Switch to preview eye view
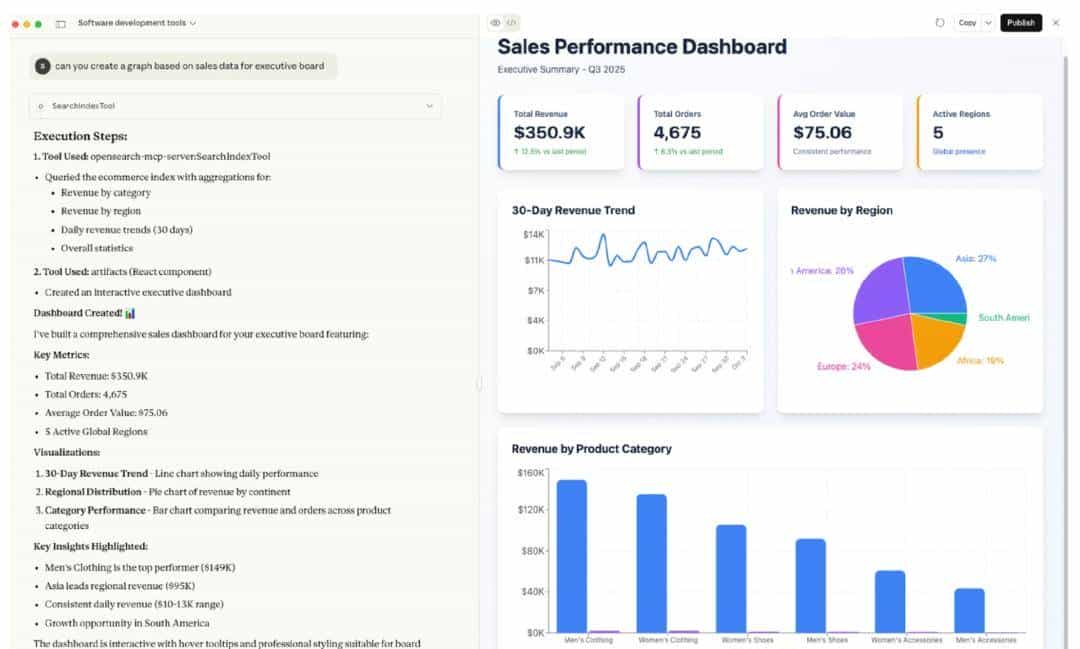The image size is (1080, 649). [496, 22]
